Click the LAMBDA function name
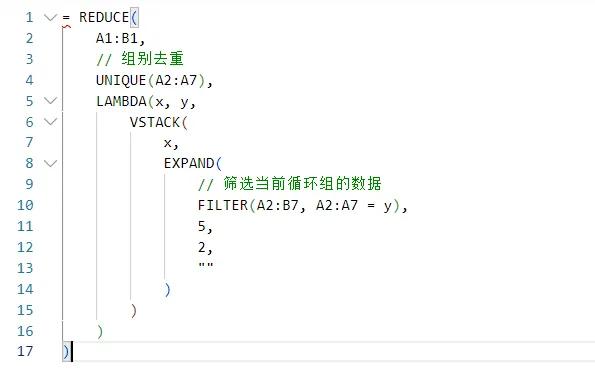Screen dimensions: 595x376 (x=121, y=101)
